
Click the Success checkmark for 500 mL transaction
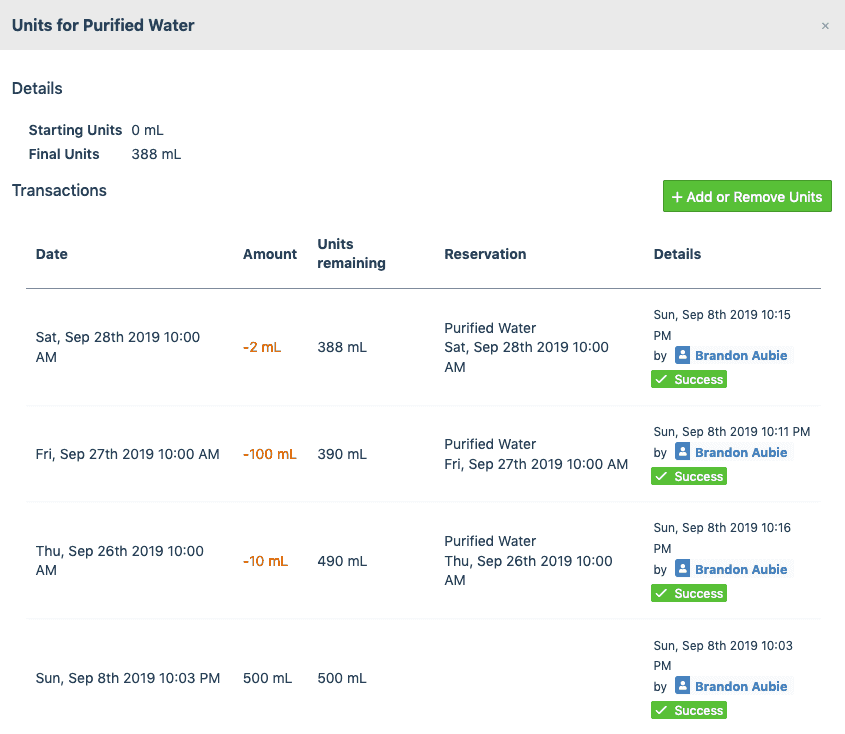pyautogui.click(x=662, y=710)
